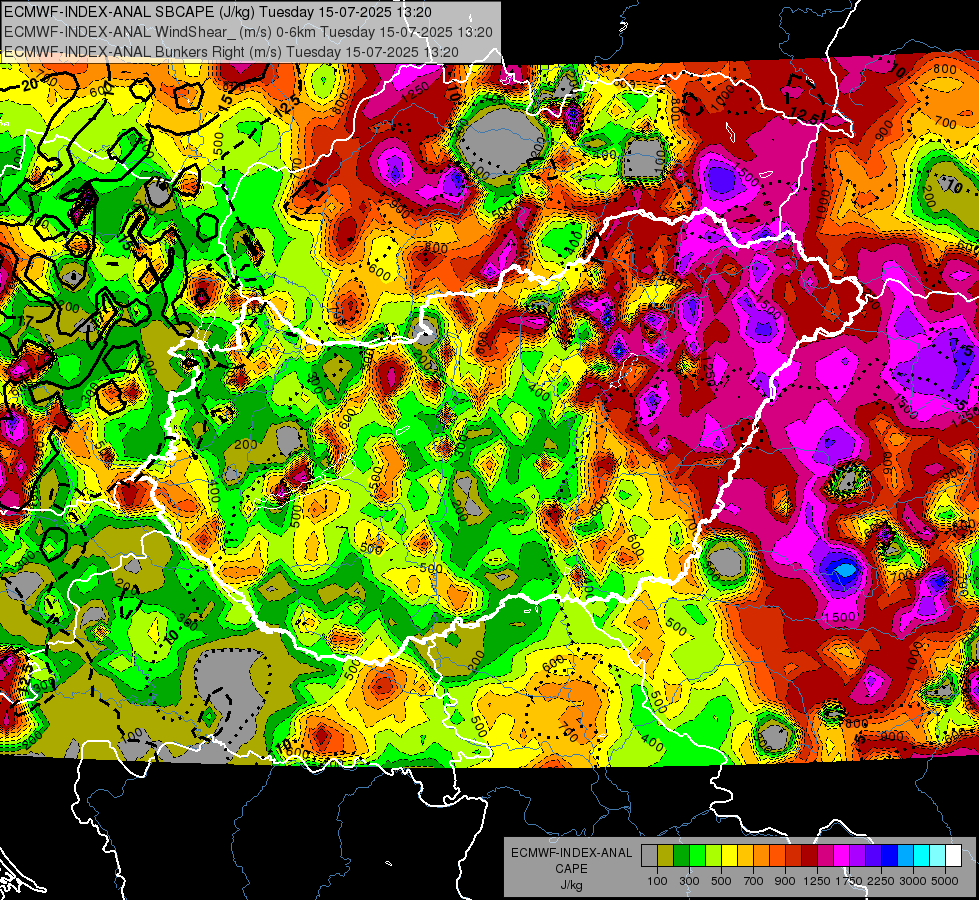The image size is (979, 900).
Task: Click the 500 legend tick label
Action: (x=721, y=881)
